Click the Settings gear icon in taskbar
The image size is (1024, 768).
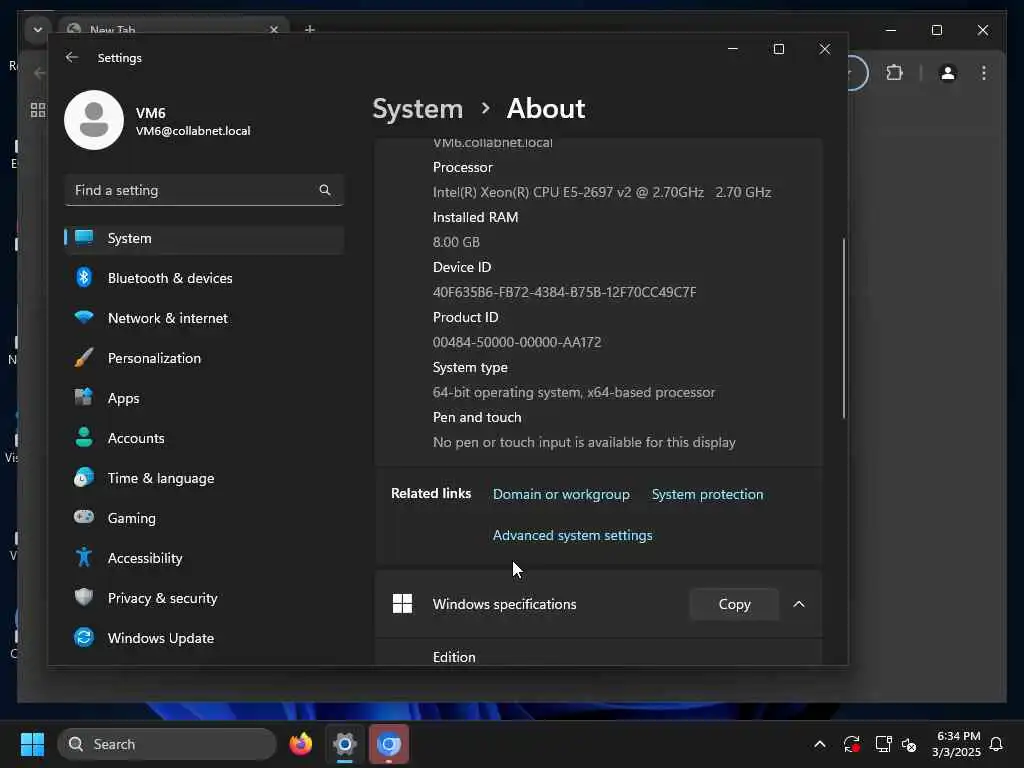click(345, 744)
